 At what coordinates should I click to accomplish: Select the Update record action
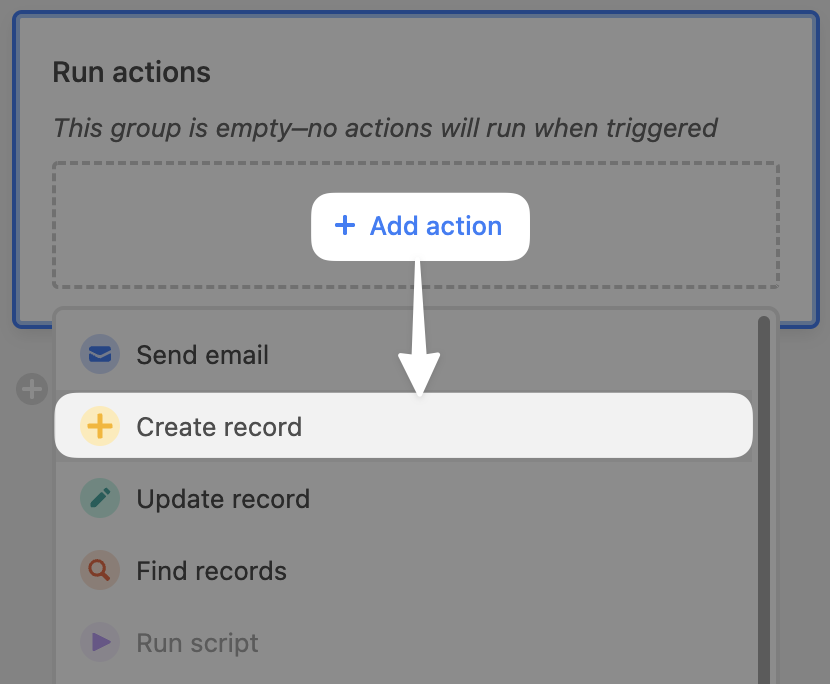pyautogui.click(x=404, y=498)
